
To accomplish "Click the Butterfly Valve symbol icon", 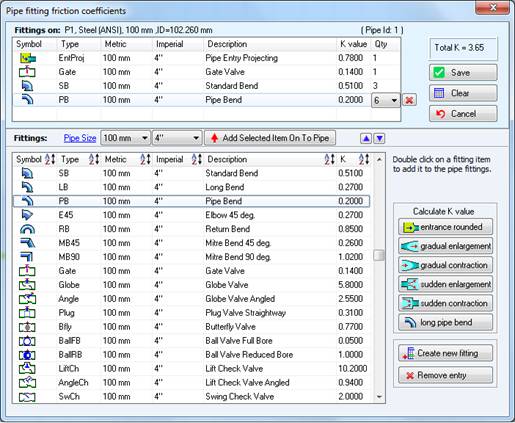I will pyautogui.click(x=27, y=327).
